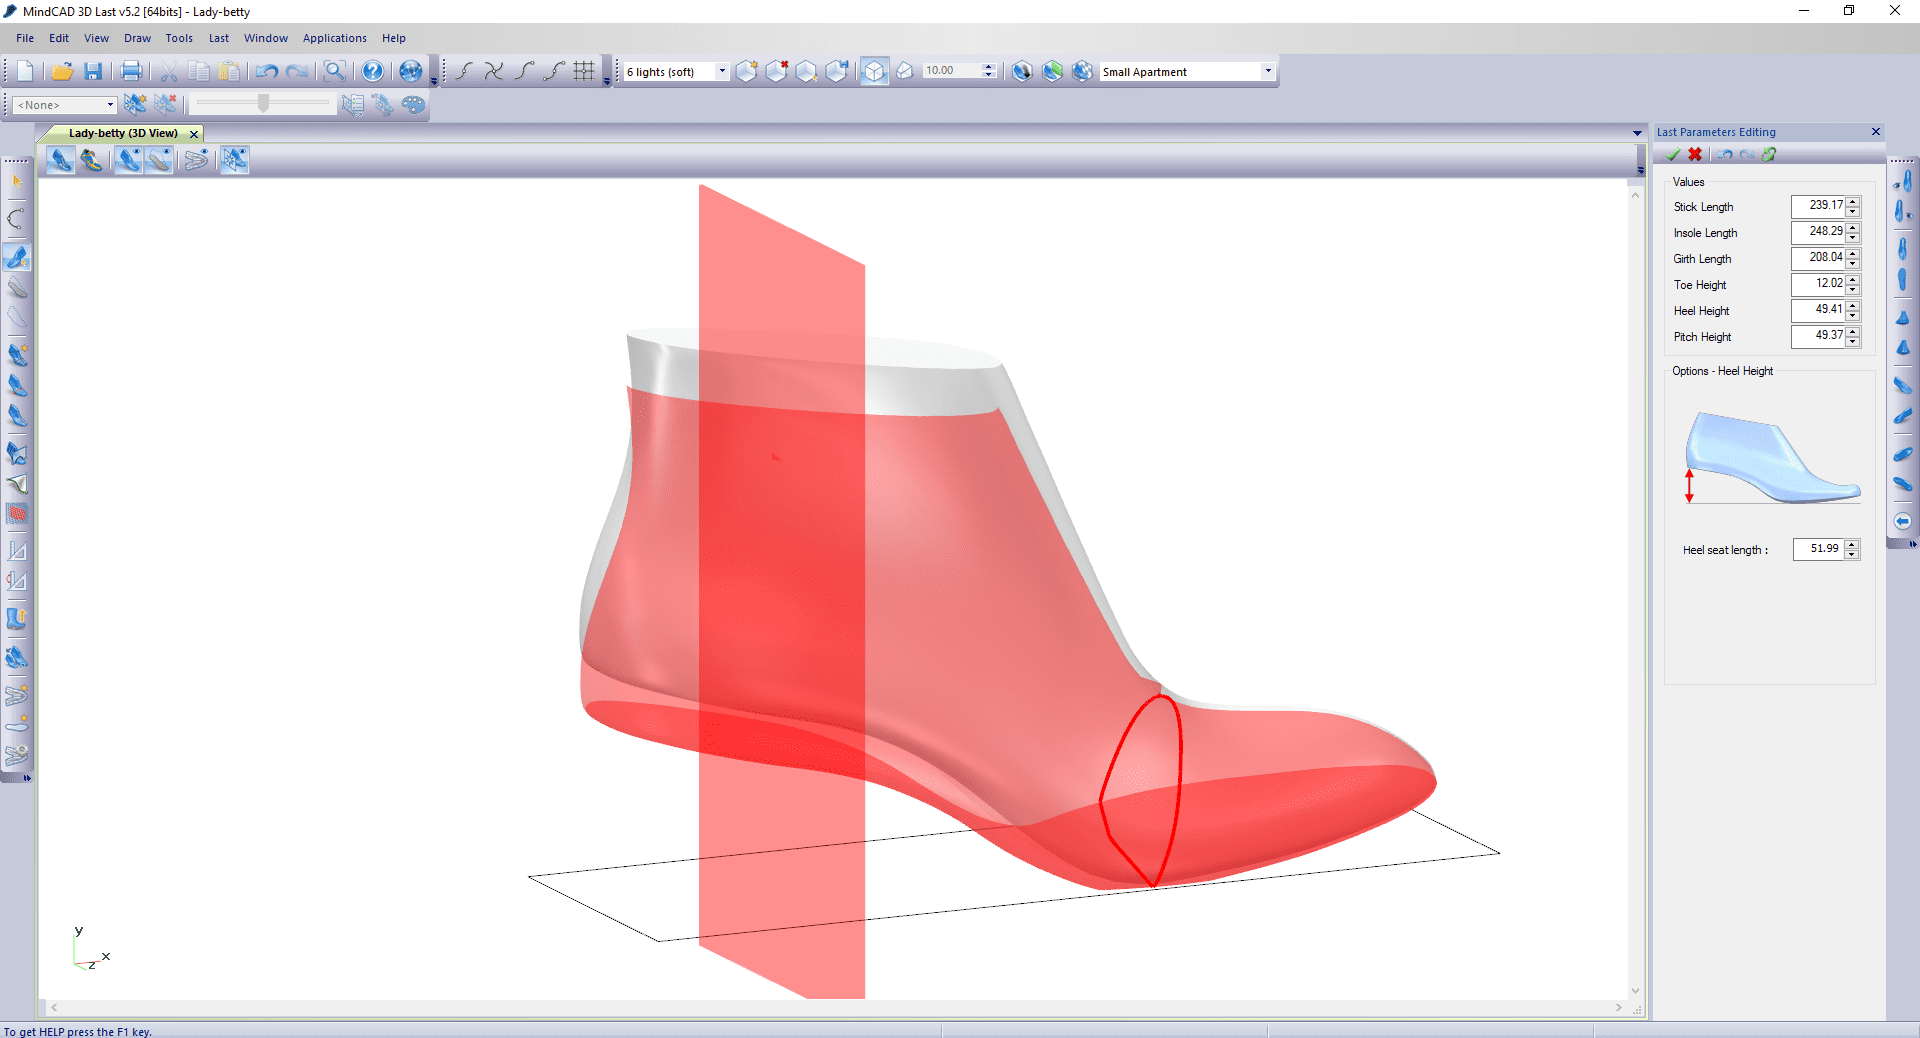
Task: Click the Heel Height value field
Action: click(x=1818, y=310)
